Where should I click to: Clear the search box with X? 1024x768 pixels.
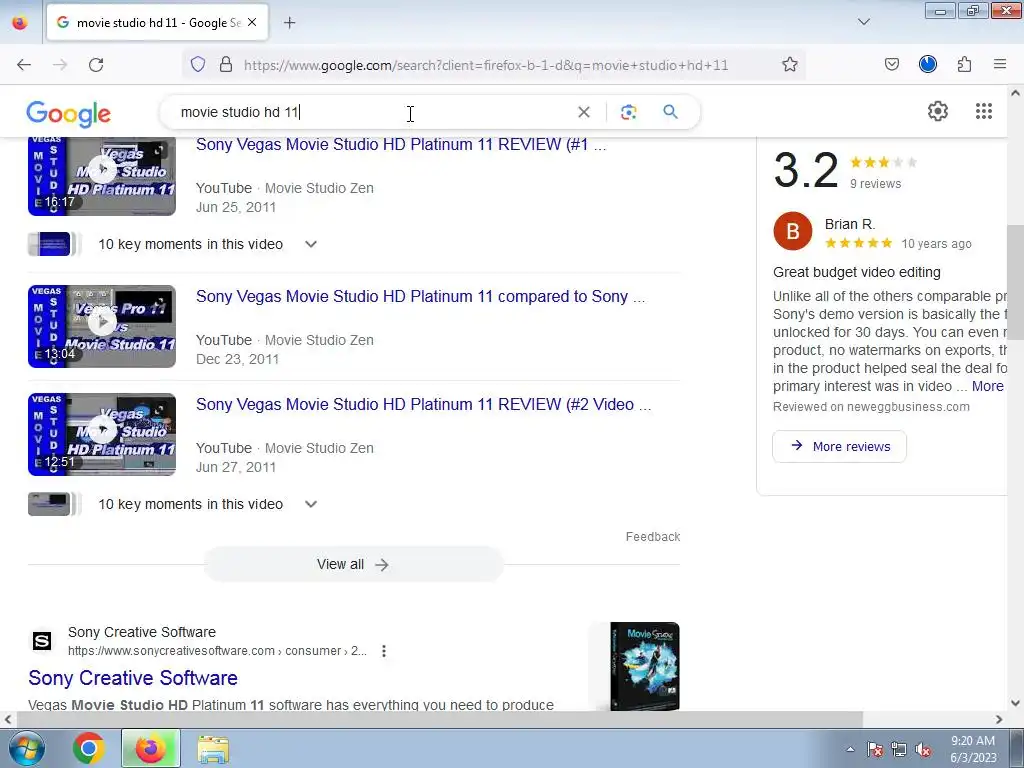point(584,112)
